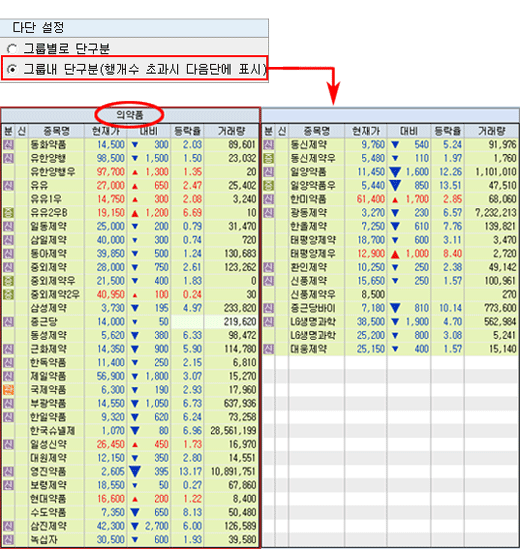Click the 의약품 group header tab
Image resolution: width=520 pixels, height=549 pixels.
(130, 115)
